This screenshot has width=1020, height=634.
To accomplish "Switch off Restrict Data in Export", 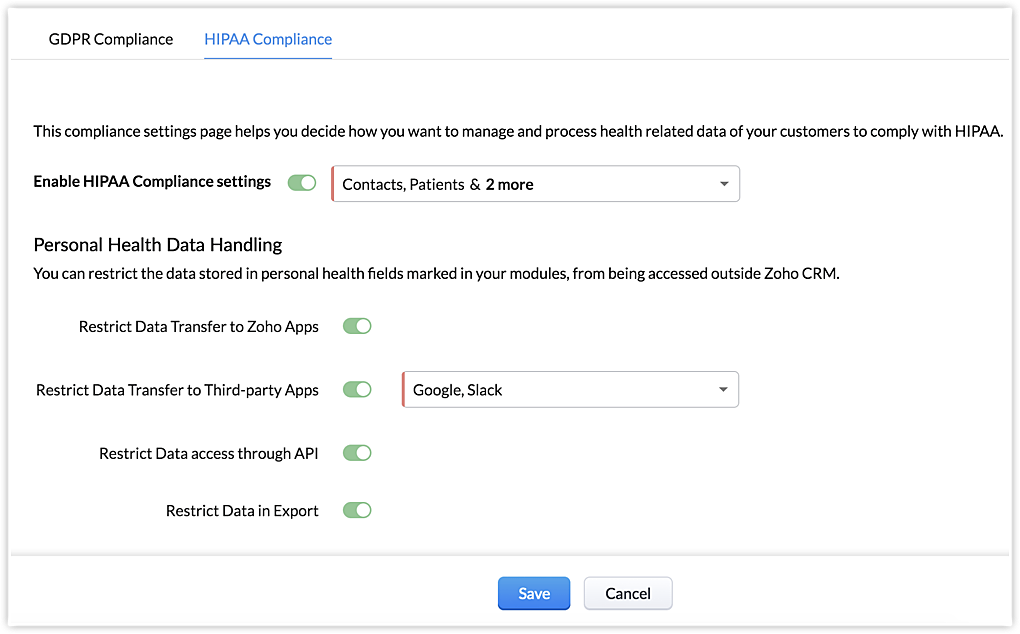I will pos(357,510).
